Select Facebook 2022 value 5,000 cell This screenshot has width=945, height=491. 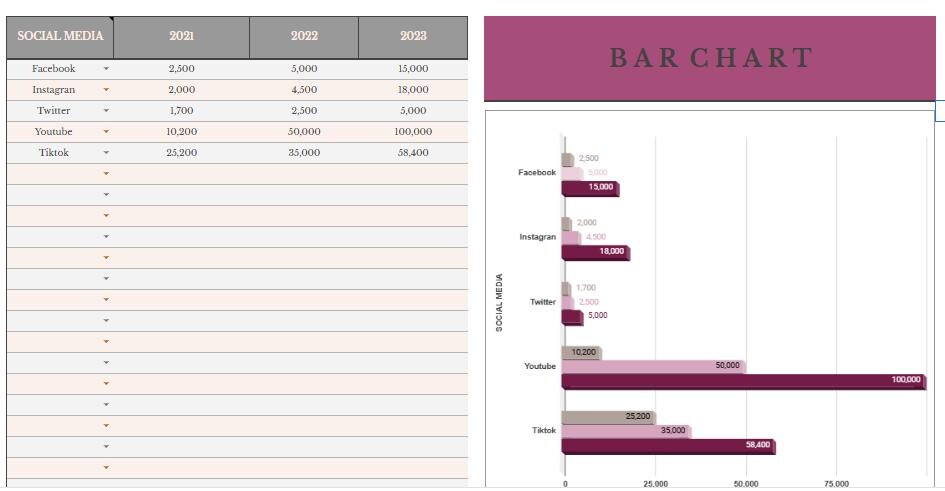(x=304, y=69)
